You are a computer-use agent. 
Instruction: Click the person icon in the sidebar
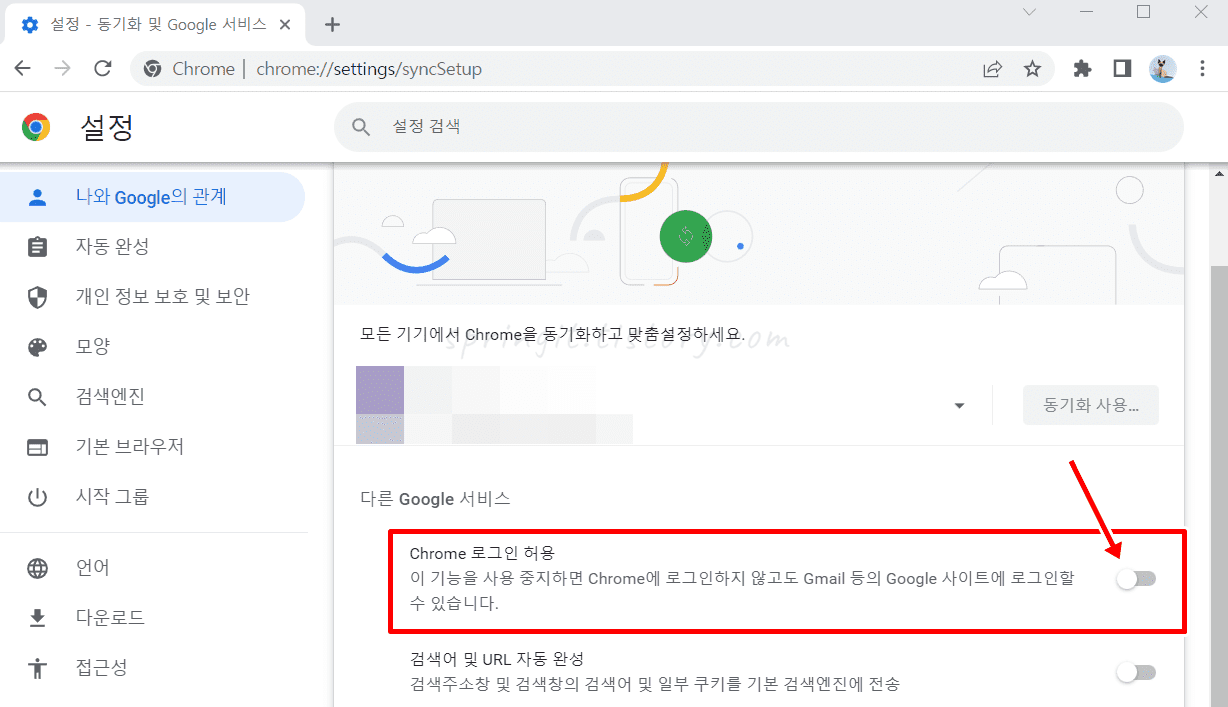[x=37, y=197]
